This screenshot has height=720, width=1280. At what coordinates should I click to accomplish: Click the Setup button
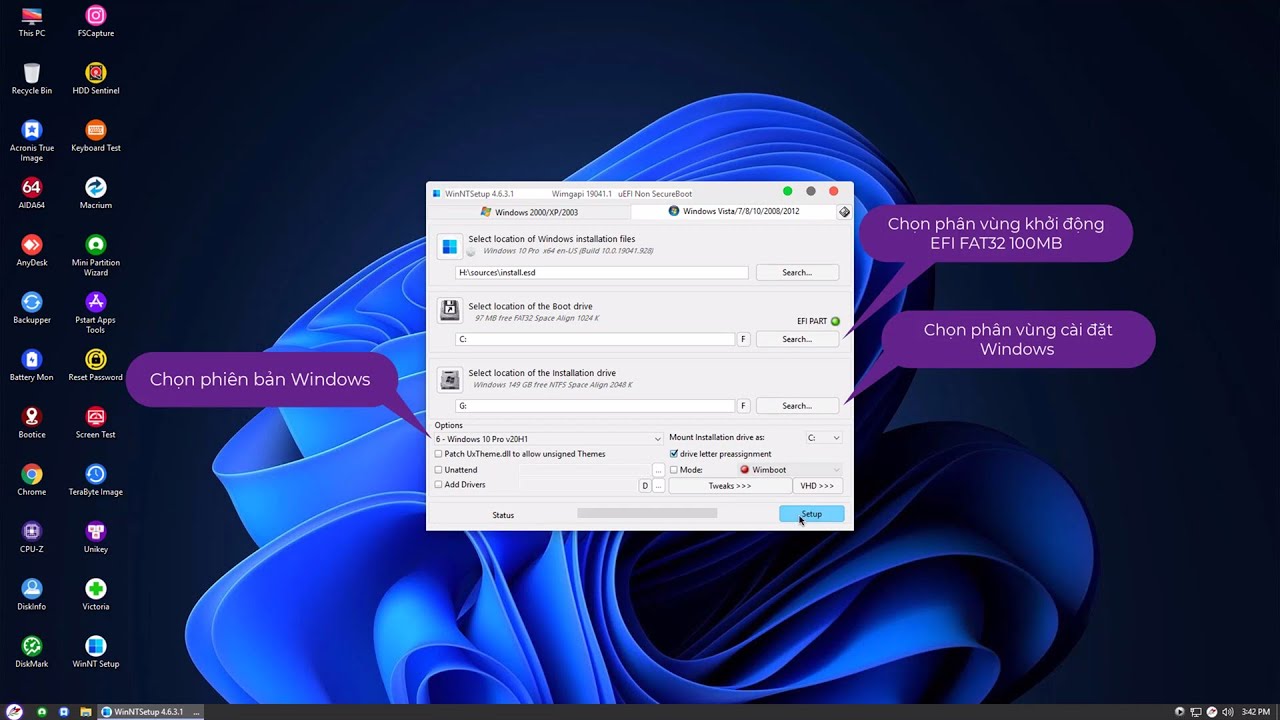click(812, 514)
